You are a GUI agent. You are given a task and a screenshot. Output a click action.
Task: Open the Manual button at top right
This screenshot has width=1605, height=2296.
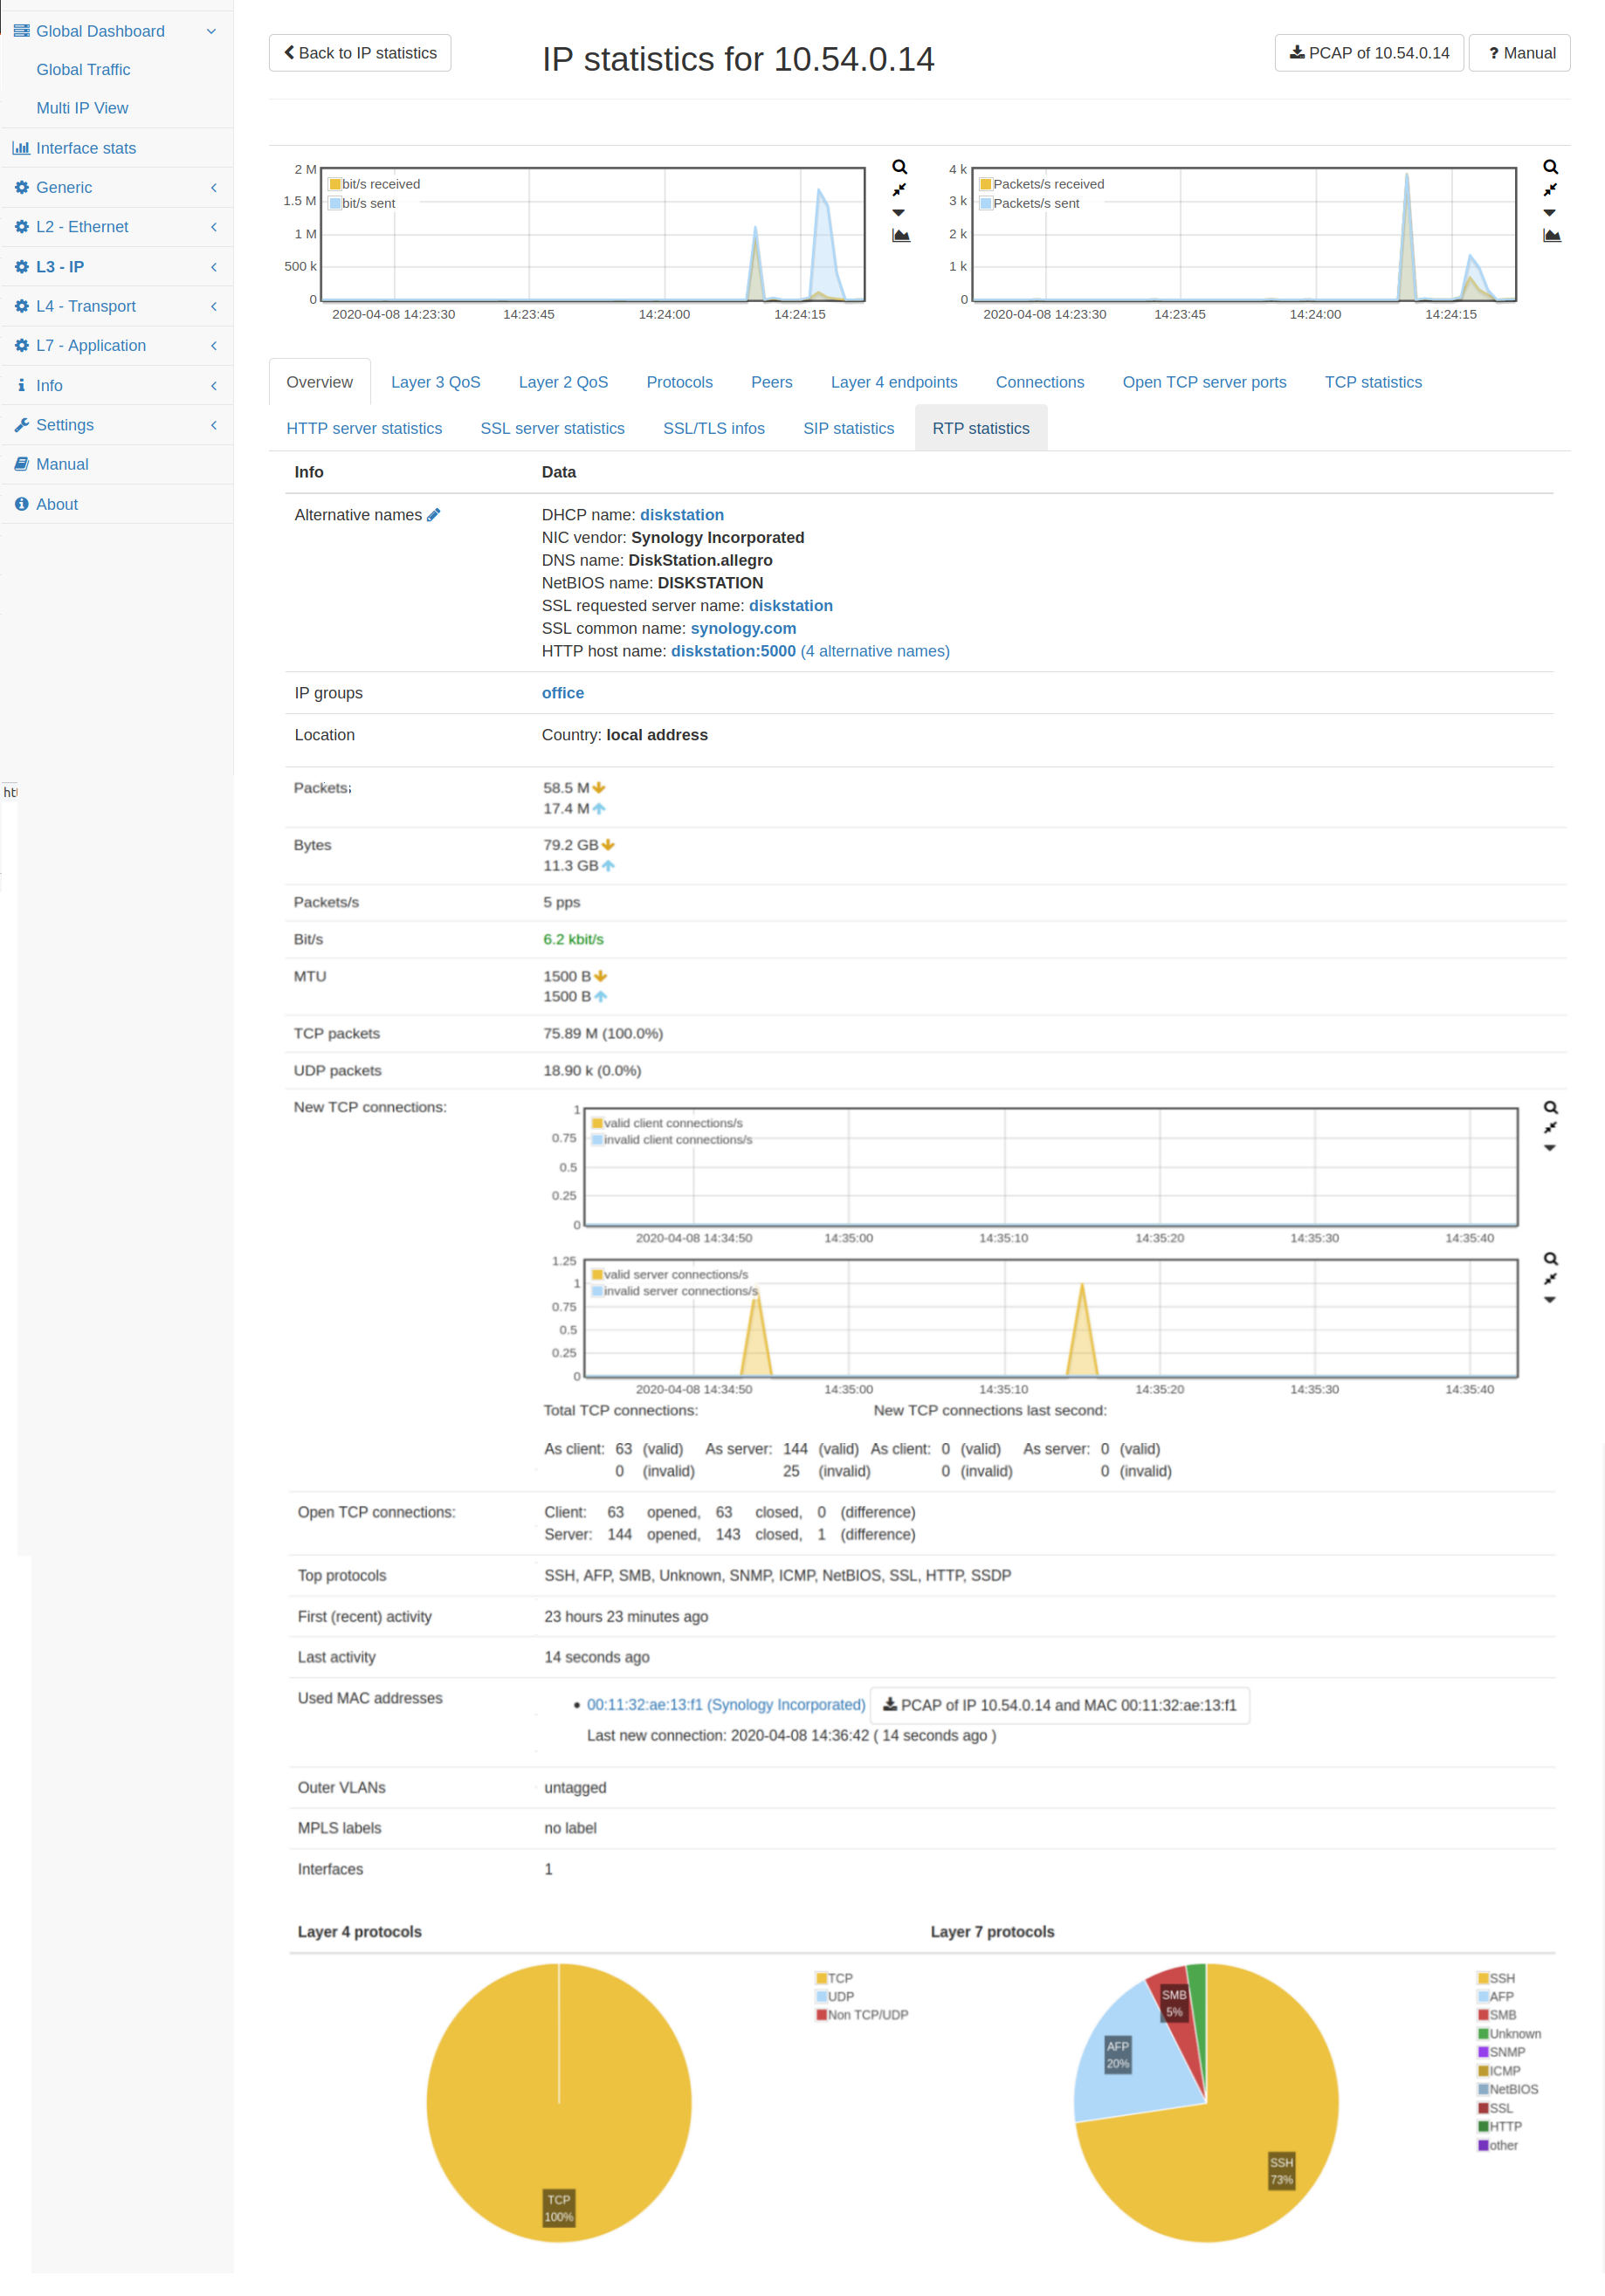pyautogui.click(x=1519, y=53)
